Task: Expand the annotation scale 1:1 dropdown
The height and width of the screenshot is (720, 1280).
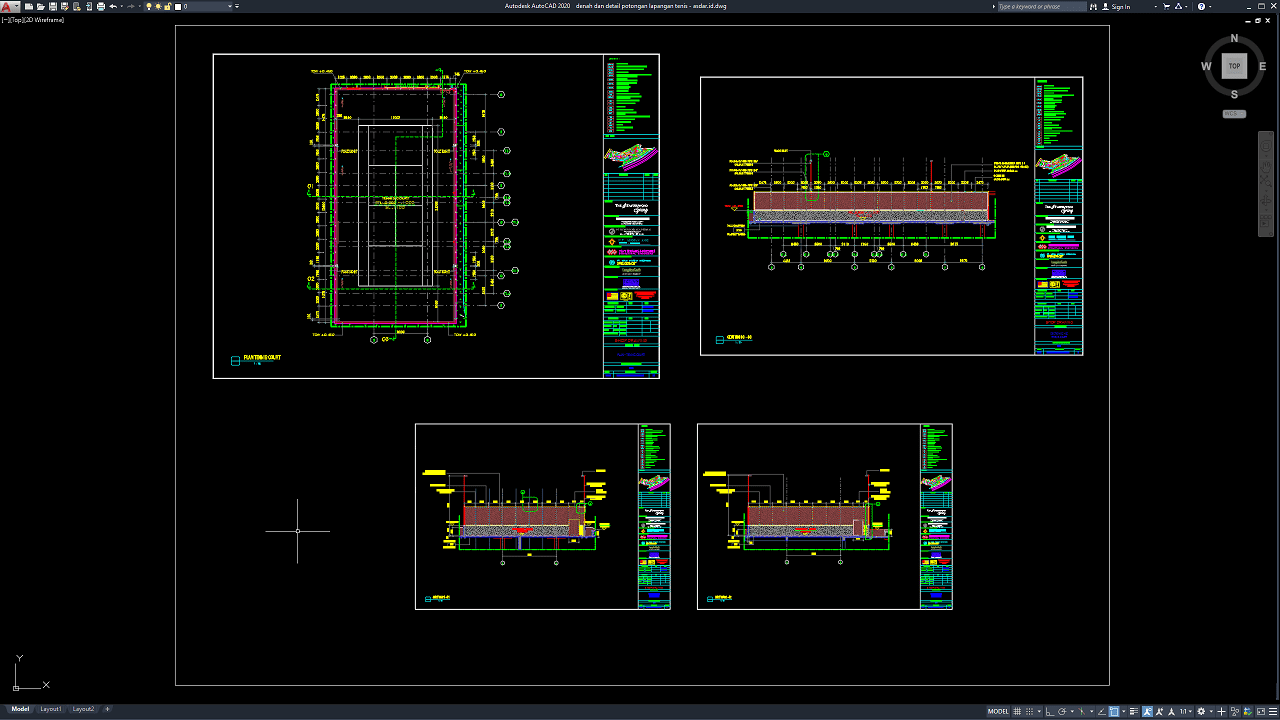Action: (1185, 711)
